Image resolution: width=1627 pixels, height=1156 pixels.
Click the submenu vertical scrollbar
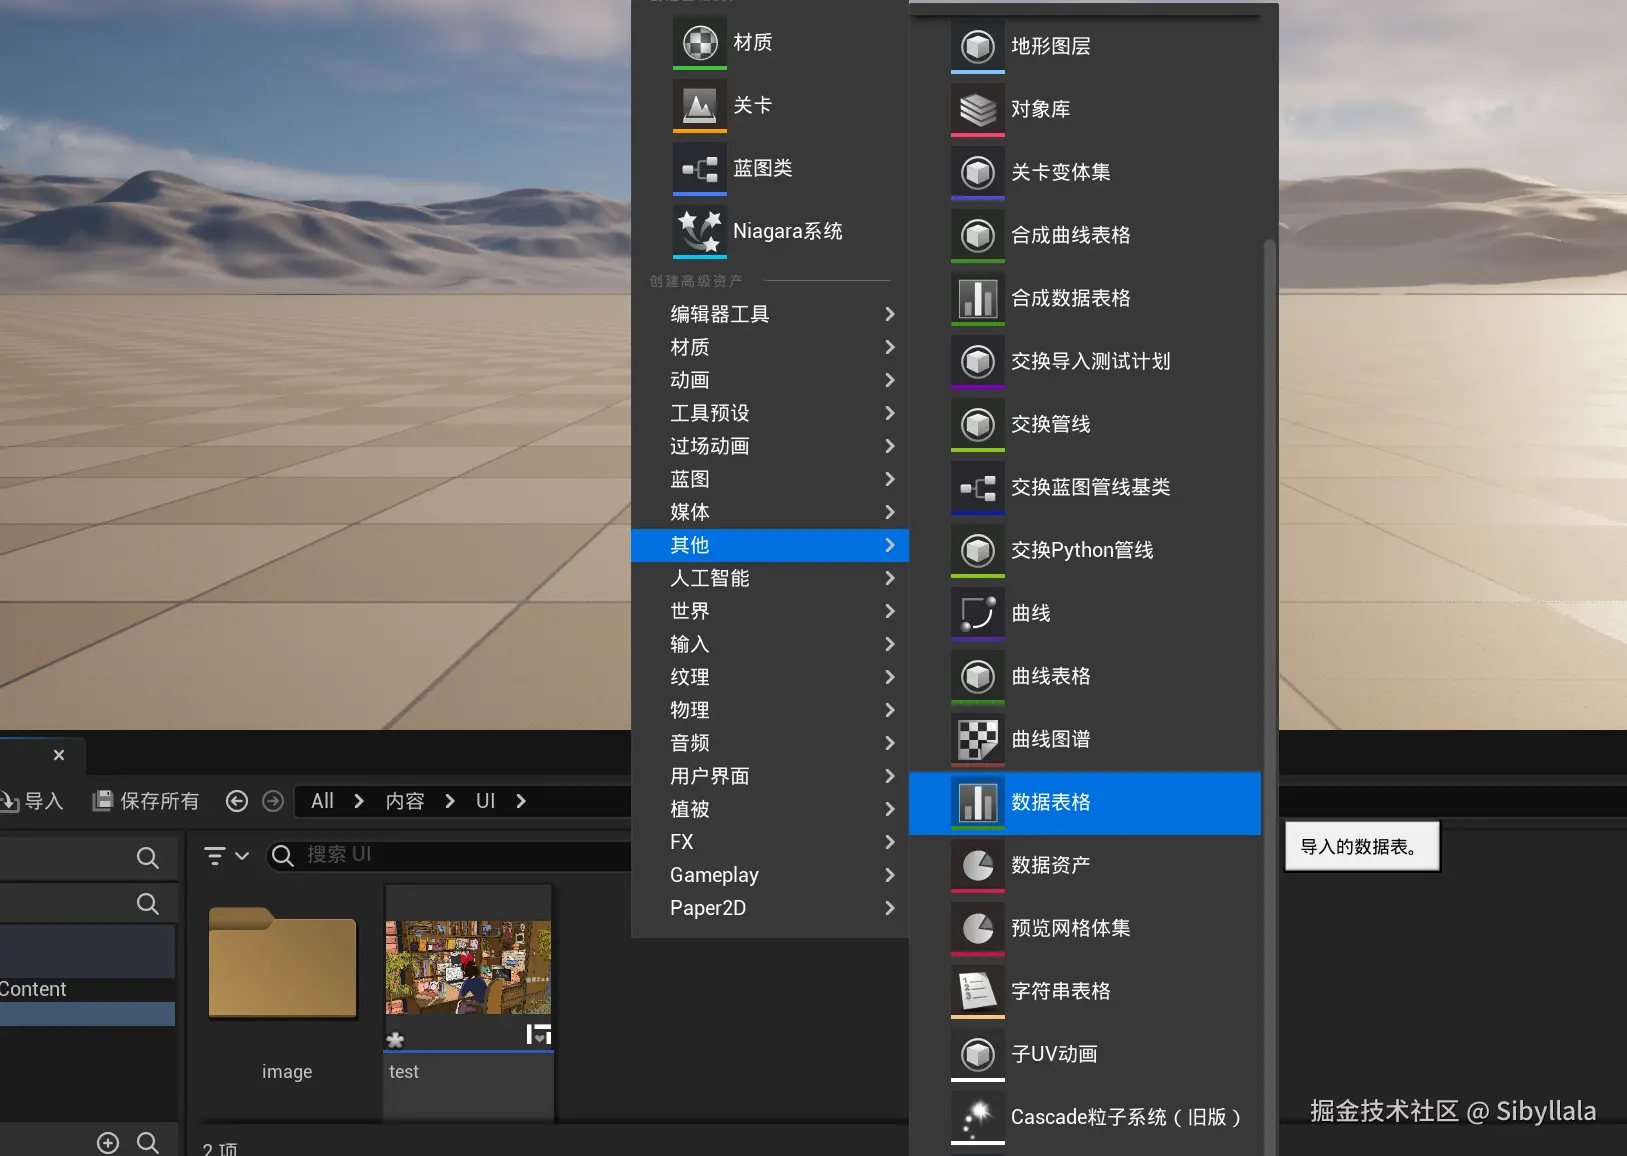coord(1270,697)
